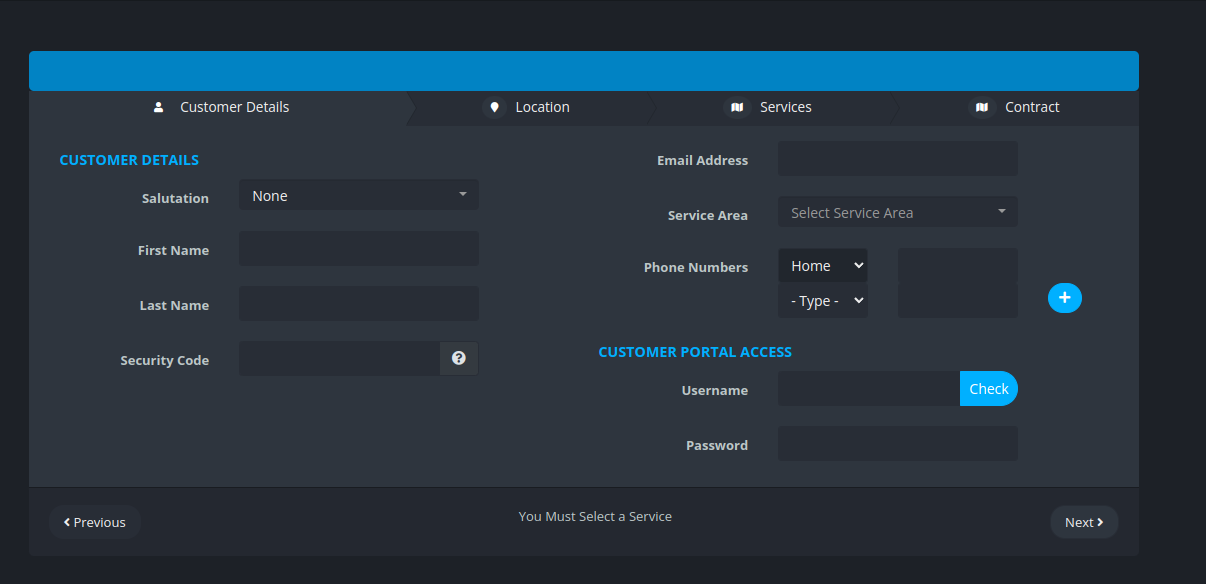Add another phone number with plus icon
Screen dimensions: 1206x584
(x=1064, y=298)
